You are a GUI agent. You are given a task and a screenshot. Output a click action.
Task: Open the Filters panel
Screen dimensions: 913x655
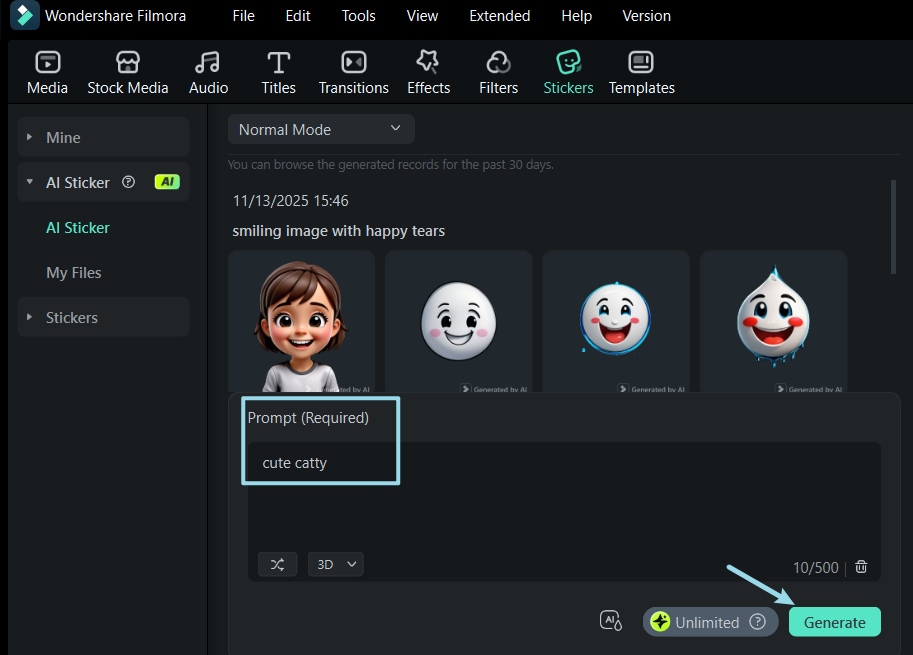point(498,70)
